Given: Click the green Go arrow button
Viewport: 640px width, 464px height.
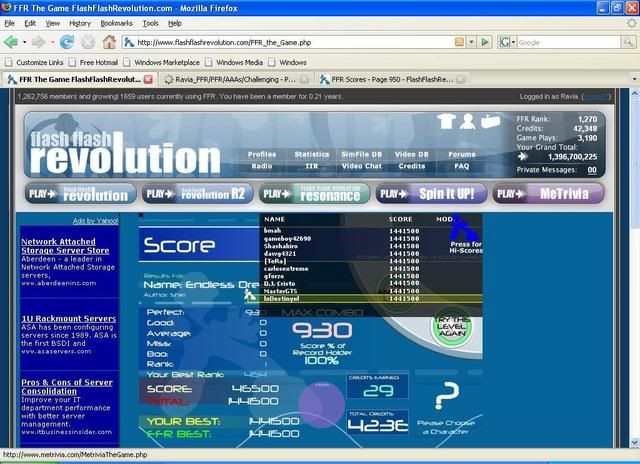Looking at the screenshot, I should 485,42.
